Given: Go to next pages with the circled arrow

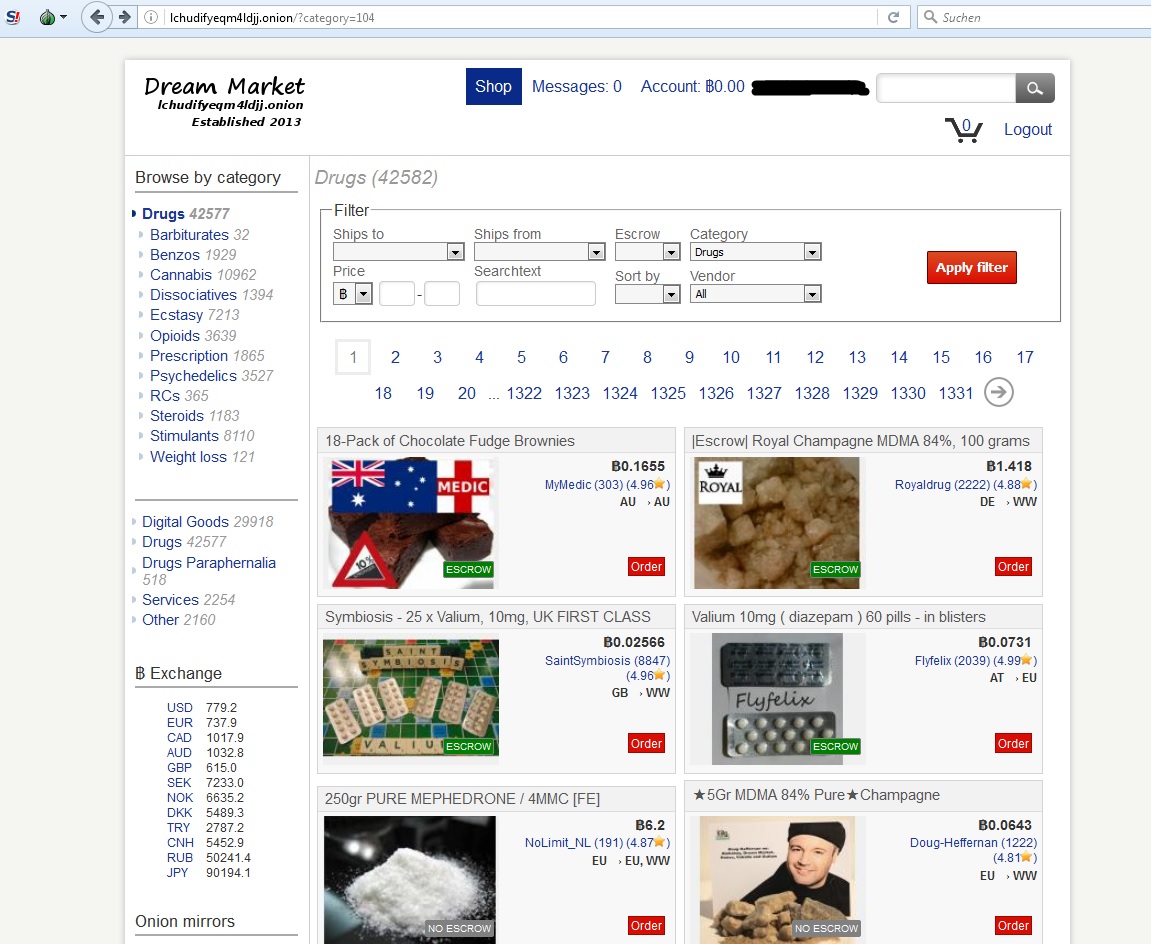Looking at the screenshot, I should pos(998,392).
